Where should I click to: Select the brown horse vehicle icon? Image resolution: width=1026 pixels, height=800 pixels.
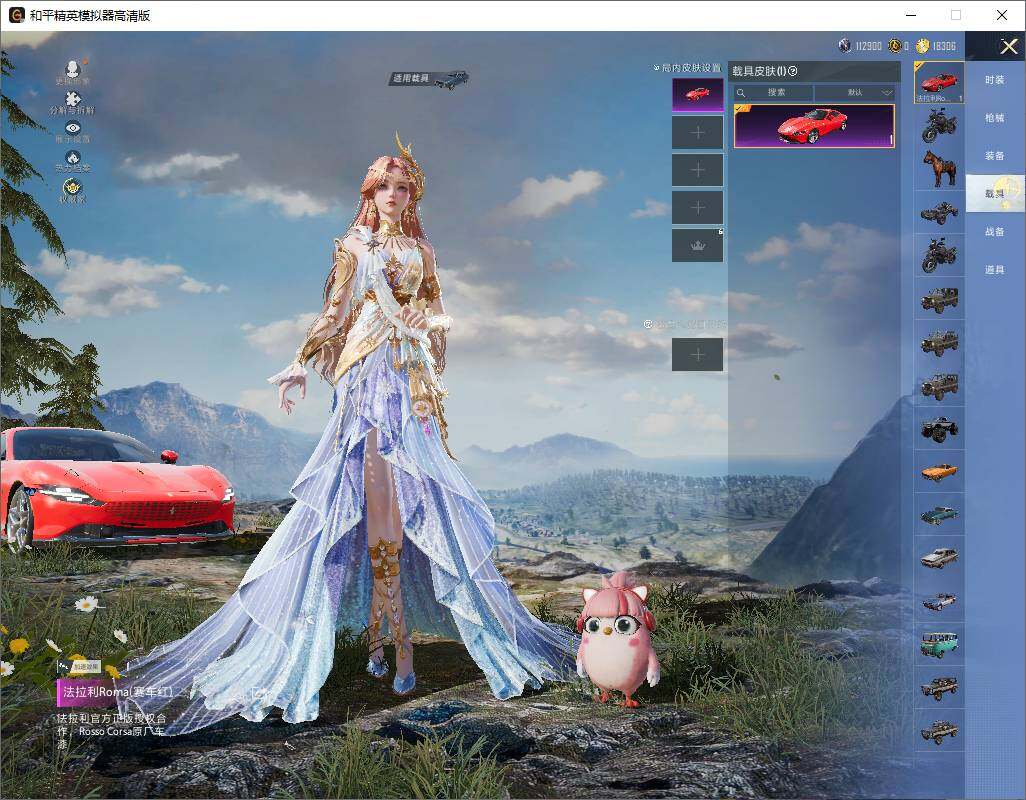(x=939, y=168)
